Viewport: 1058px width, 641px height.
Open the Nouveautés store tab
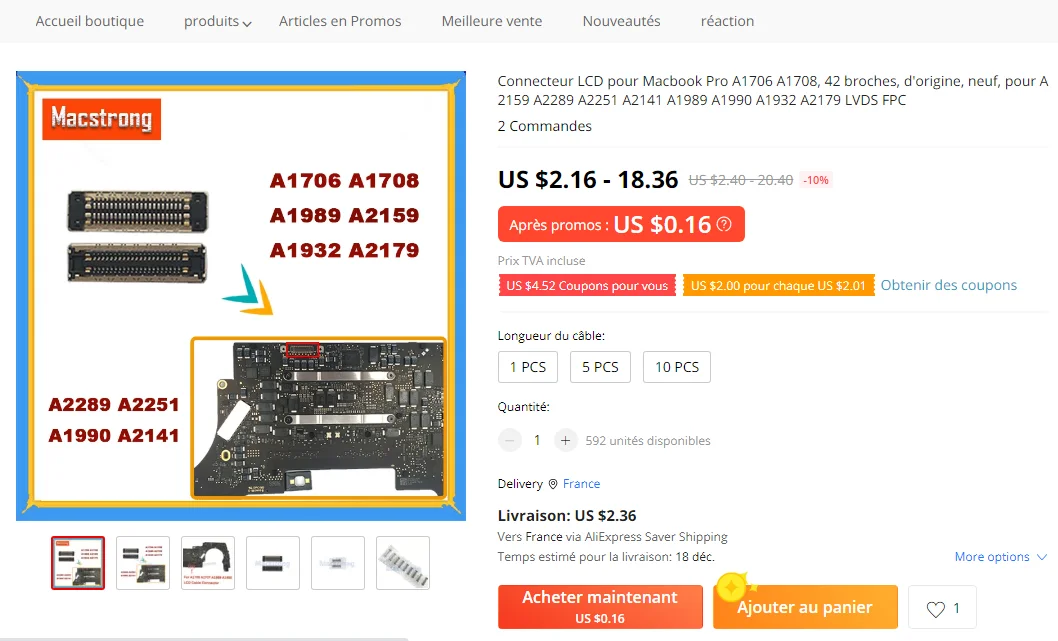[x=621, y=22]
